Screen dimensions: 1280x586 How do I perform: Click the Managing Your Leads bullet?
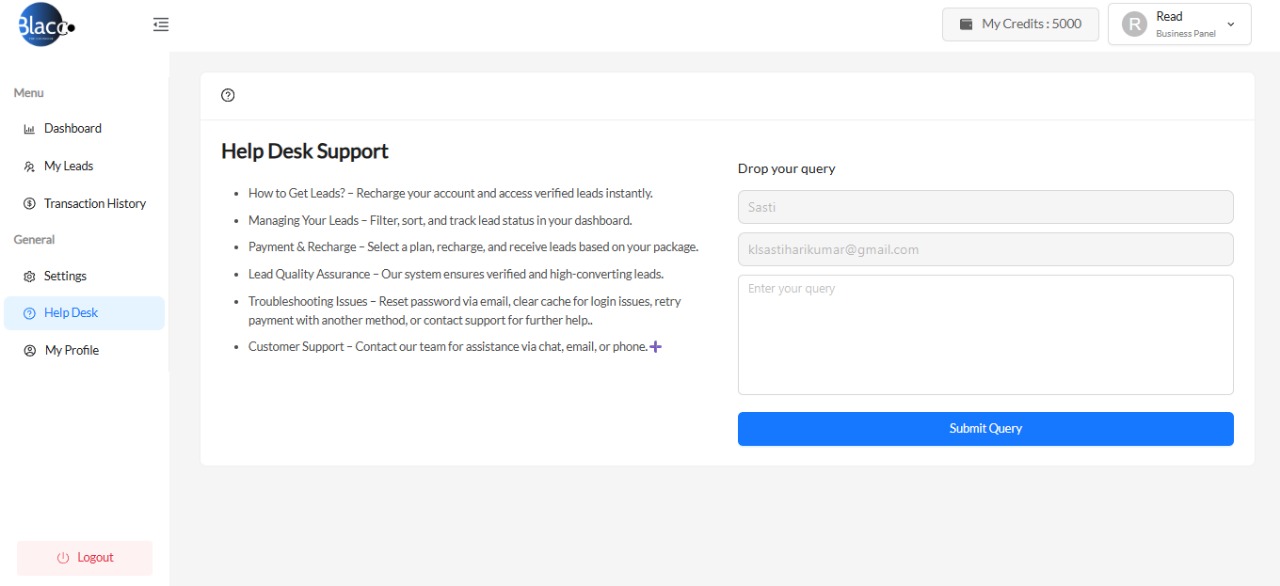tap(440, 220)
